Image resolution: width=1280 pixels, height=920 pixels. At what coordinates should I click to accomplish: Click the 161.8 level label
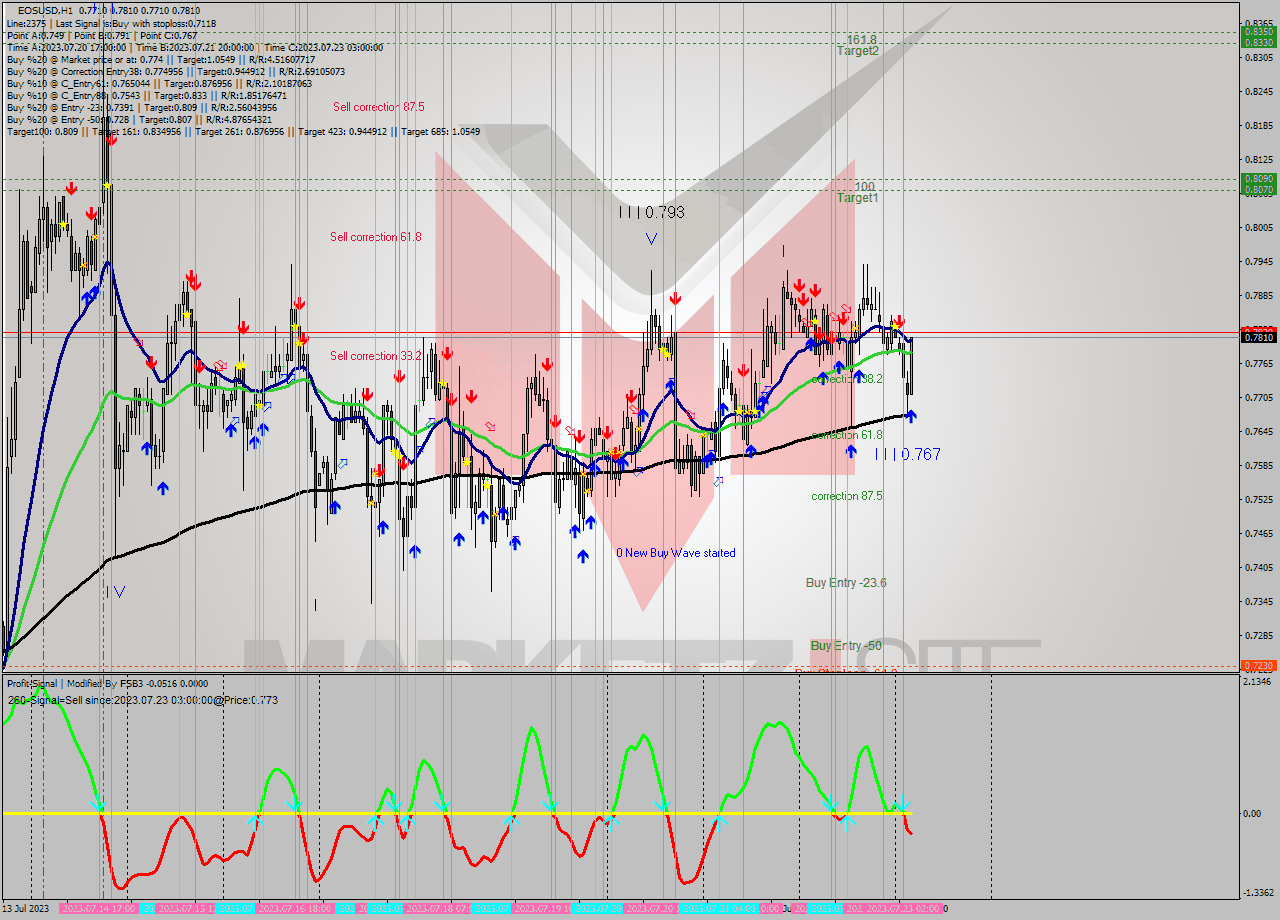[x=861, y=39]
